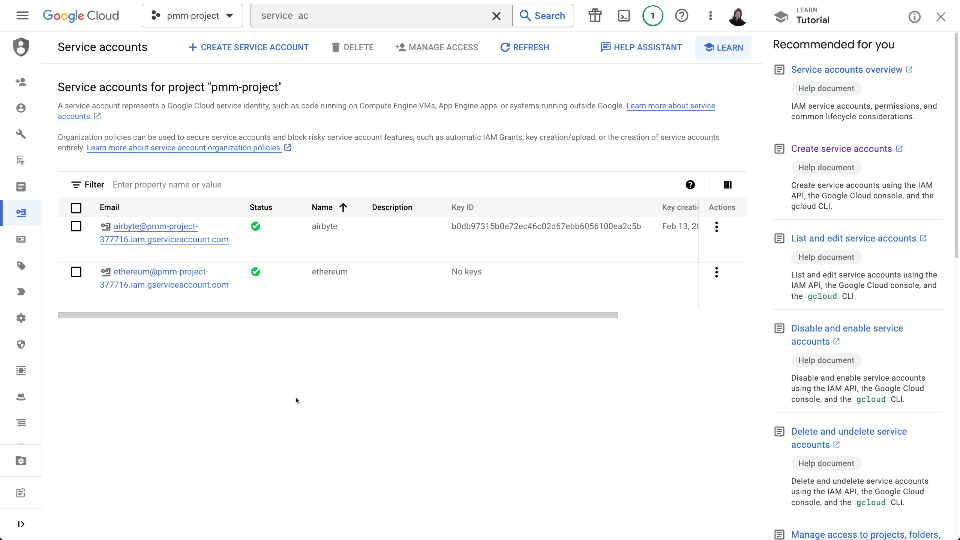Open the notifications badge showing 1
The width and height of the screenshot is (960, 540).
(x=653, y=16)
